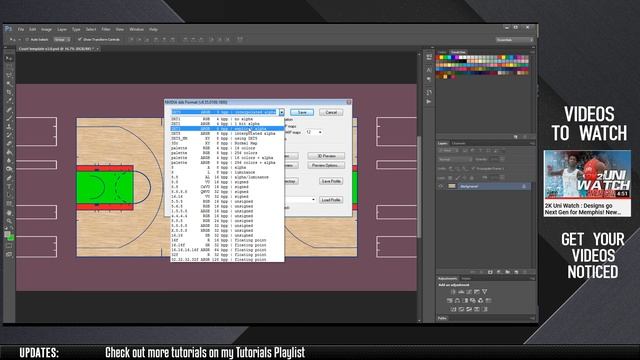This screenshot has width=640, height=360.
Task: Switch to the Color panel tab
Action: pos(442,52)
